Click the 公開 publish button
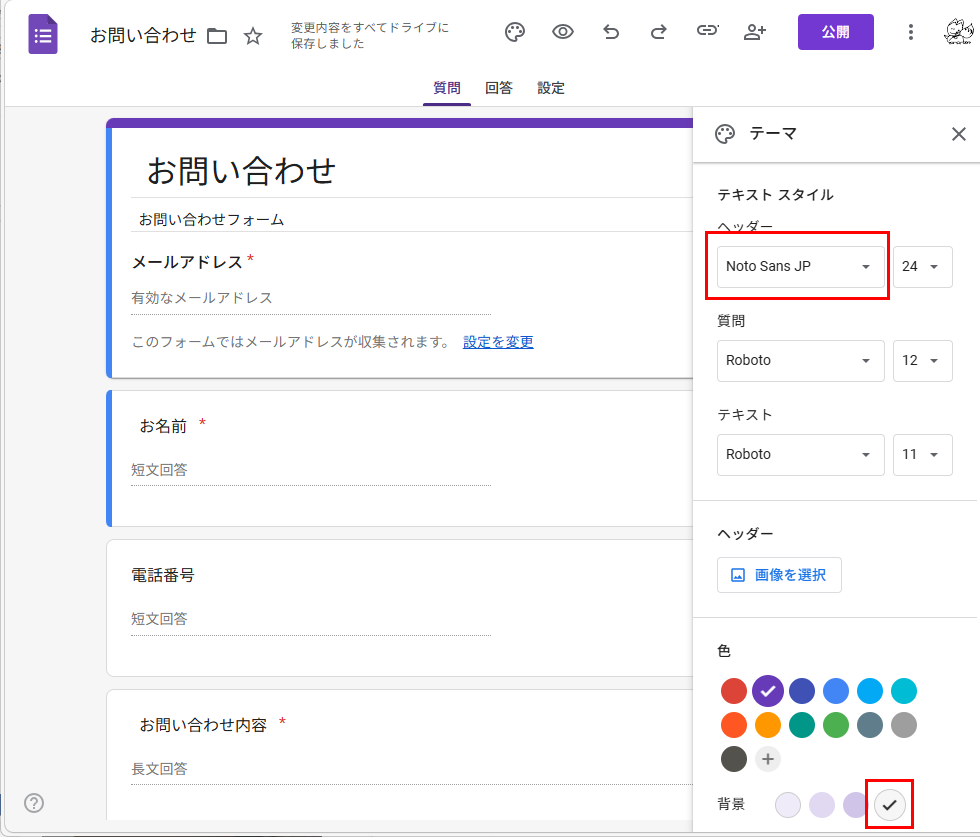Screen dimensions: 980x837 835,31
